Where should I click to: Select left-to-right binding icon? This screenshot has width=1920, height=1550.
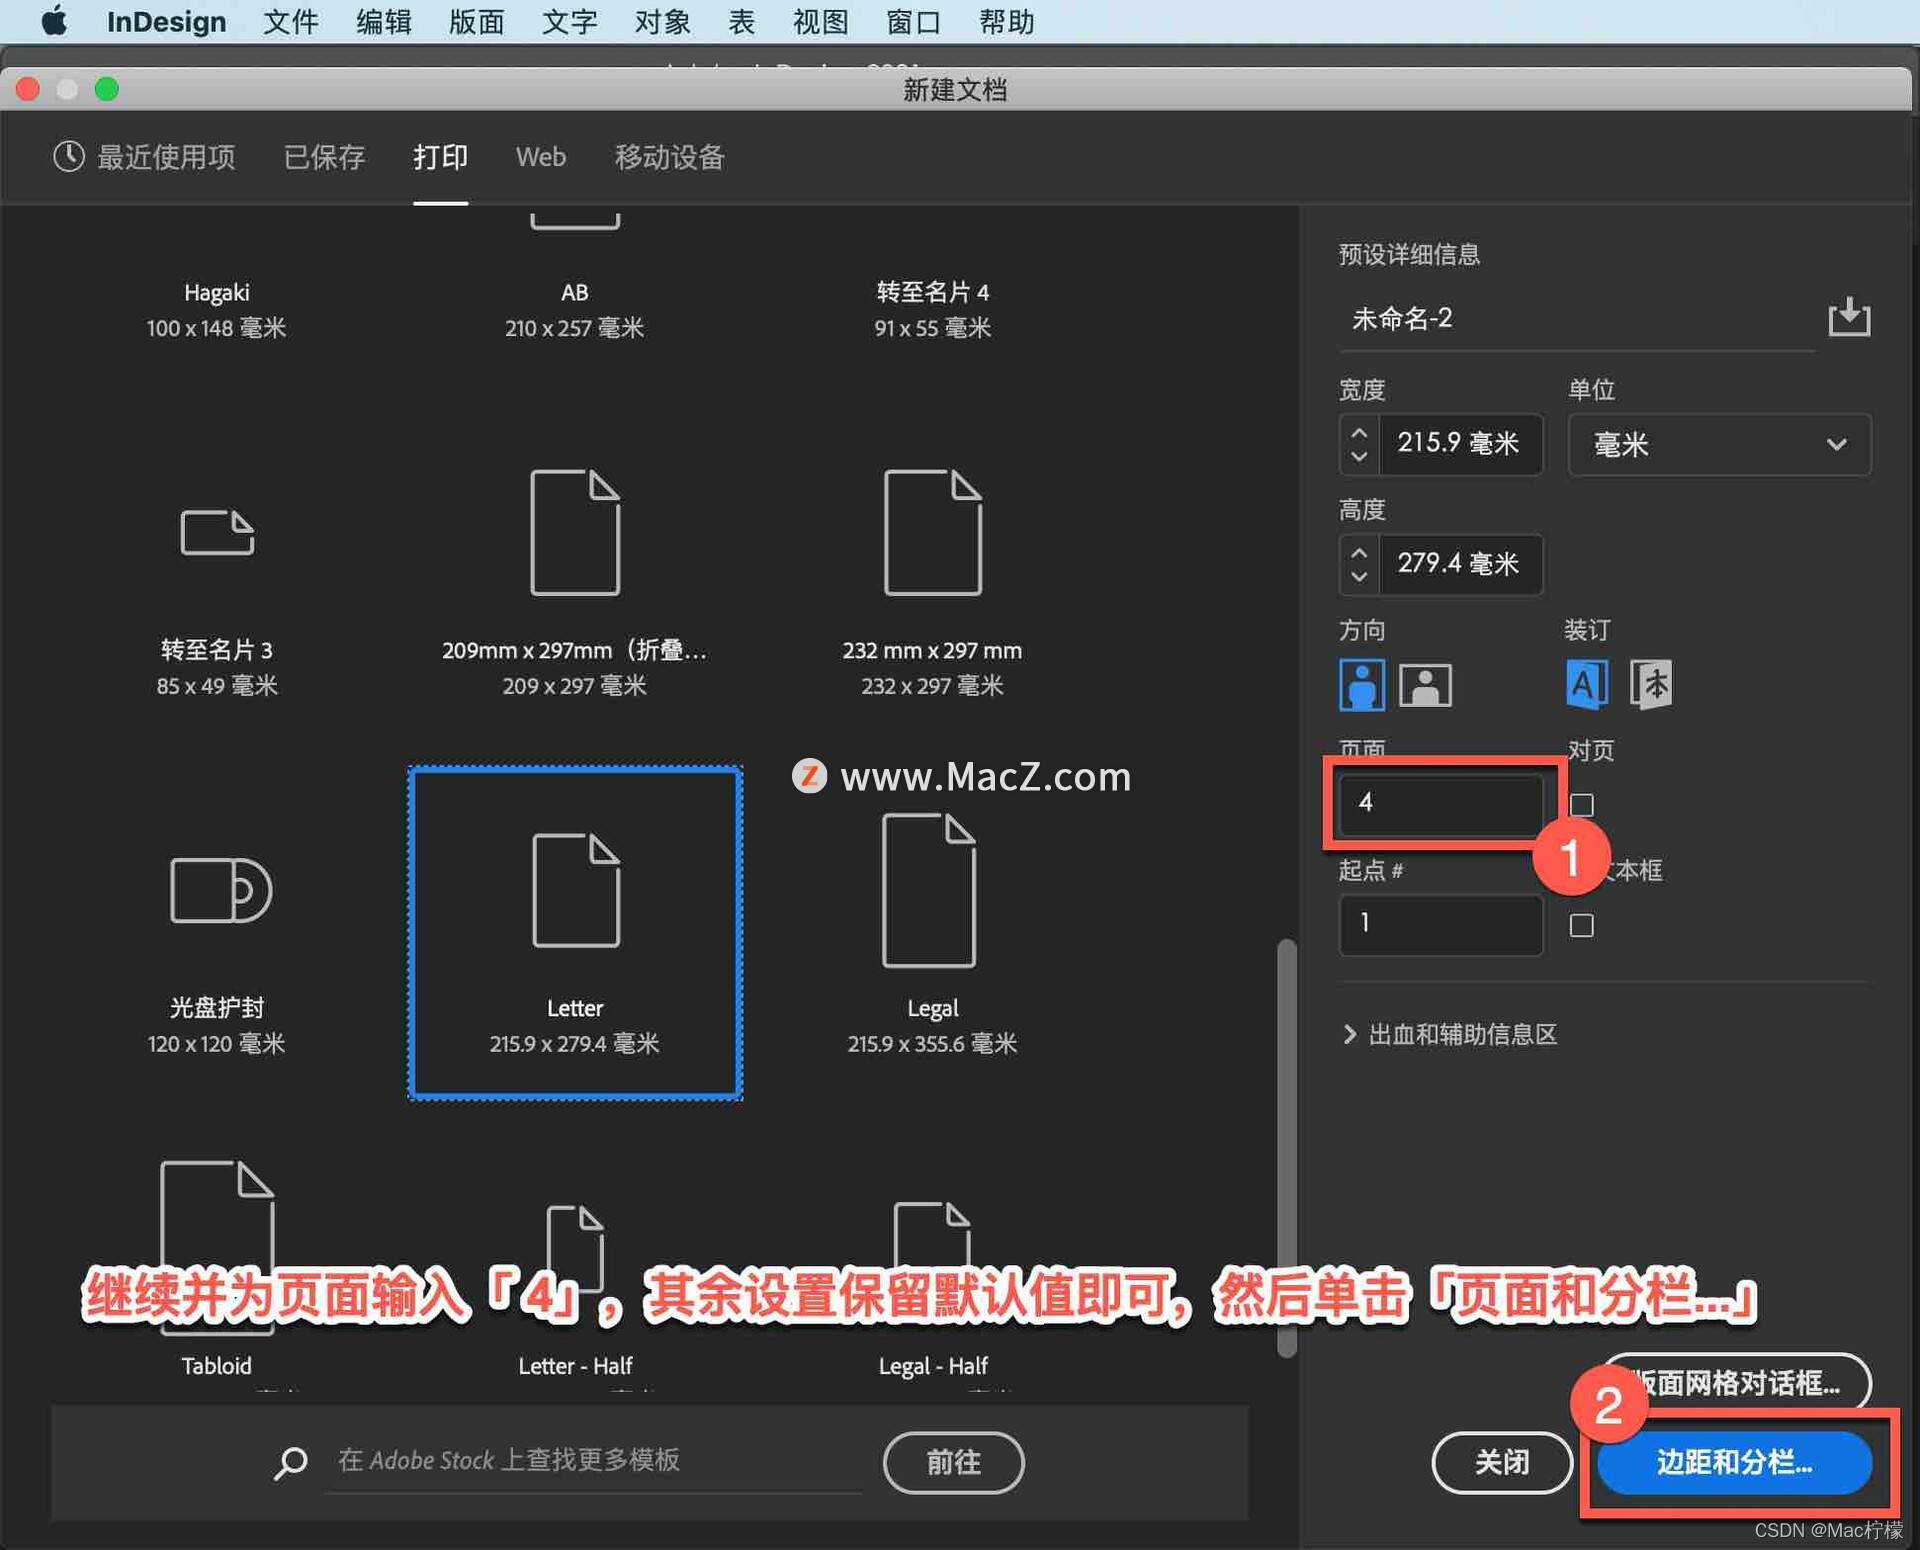pos(1582,683)
